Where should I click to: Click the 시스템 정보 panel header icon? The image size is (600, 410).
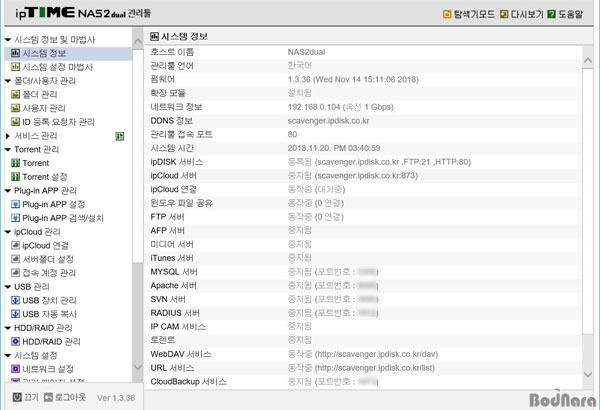[155, 36]
